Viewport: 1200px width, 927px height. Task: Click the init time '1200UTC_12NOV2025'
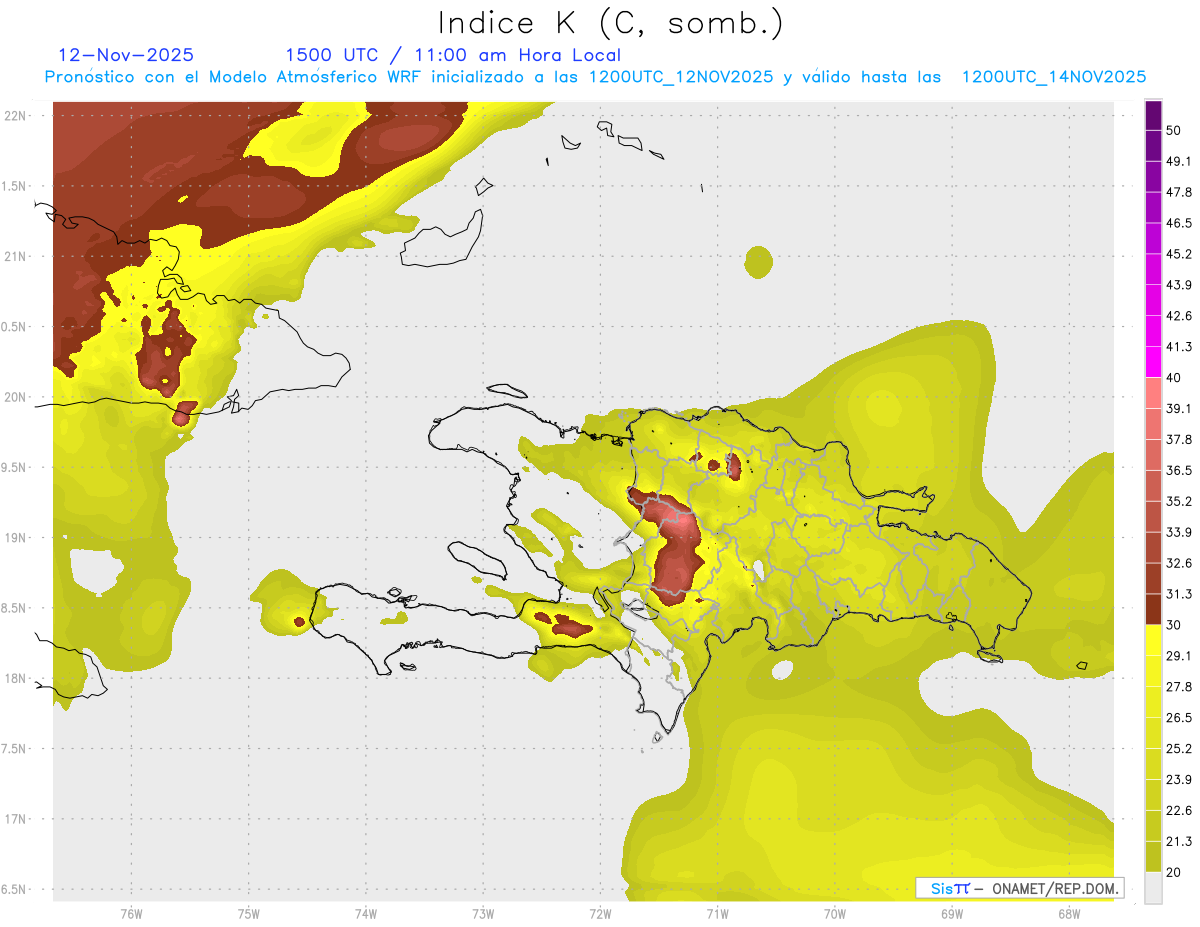pos(681,77)
